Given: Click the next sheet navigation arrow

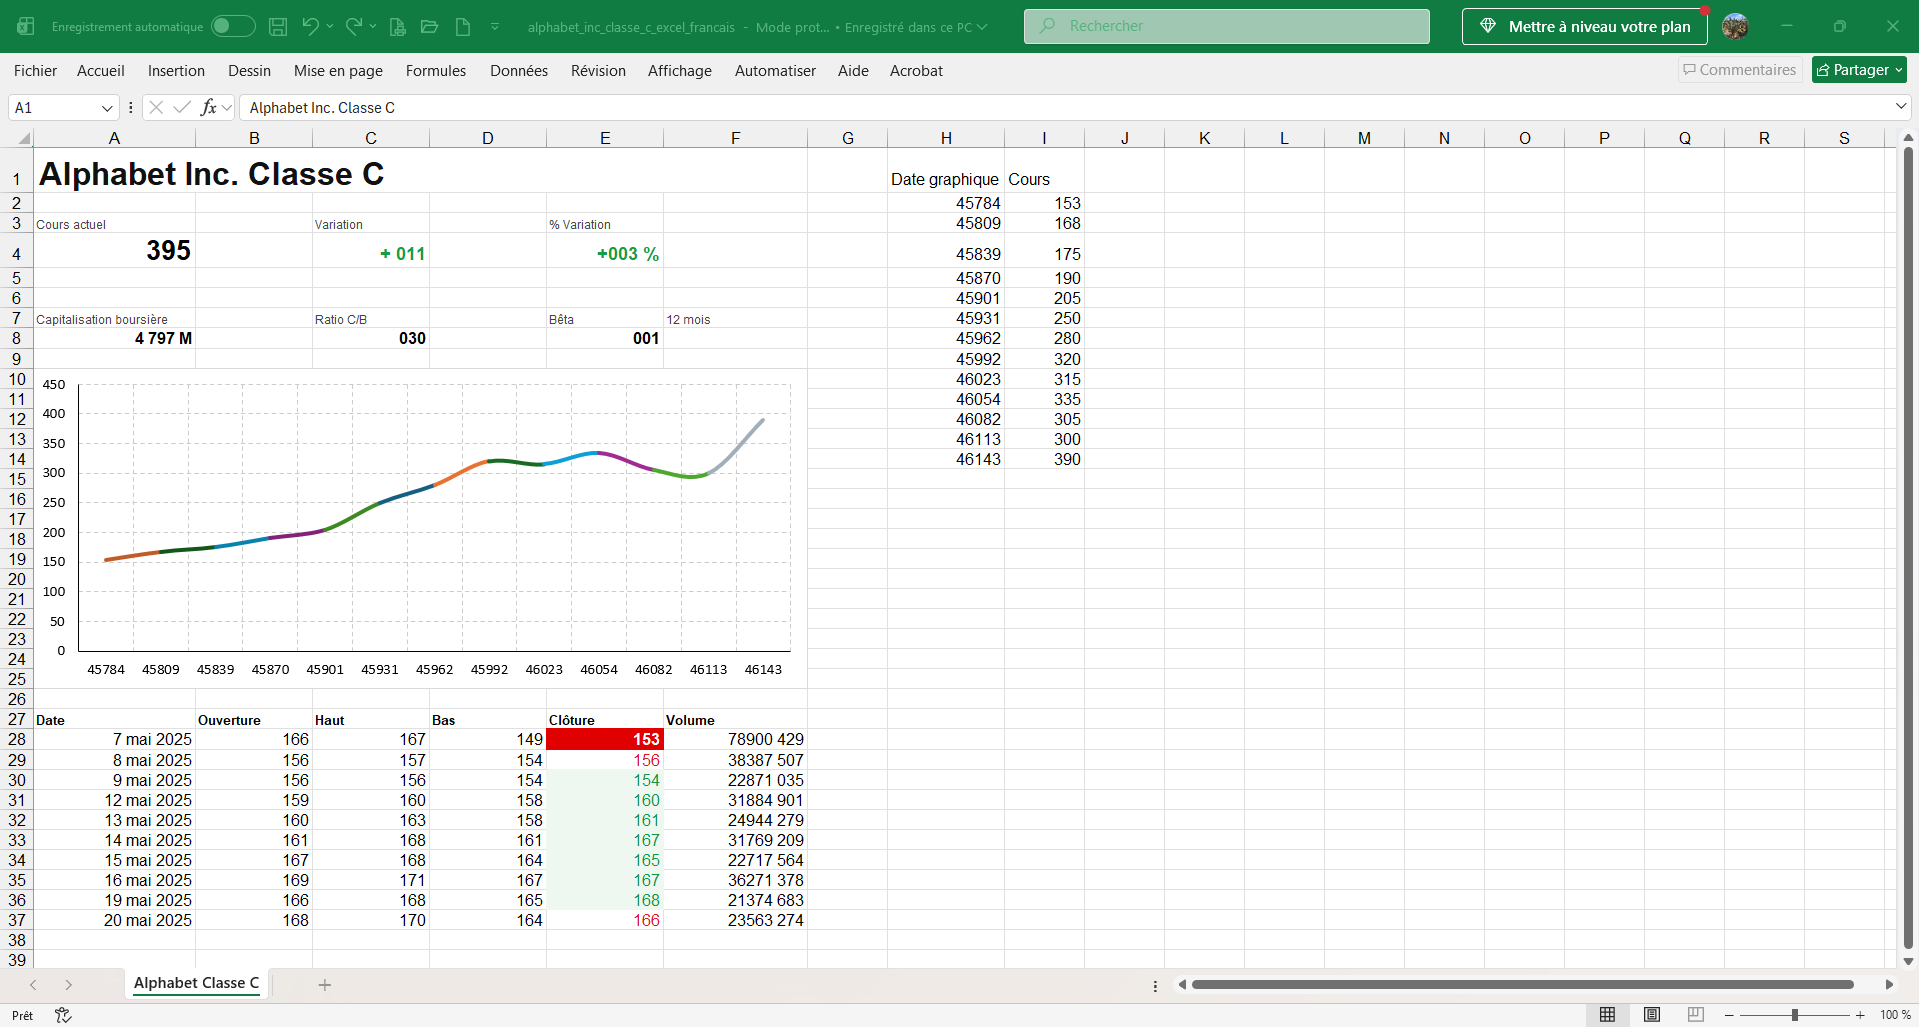Looking at the screenshot, I should coord(68,985).
